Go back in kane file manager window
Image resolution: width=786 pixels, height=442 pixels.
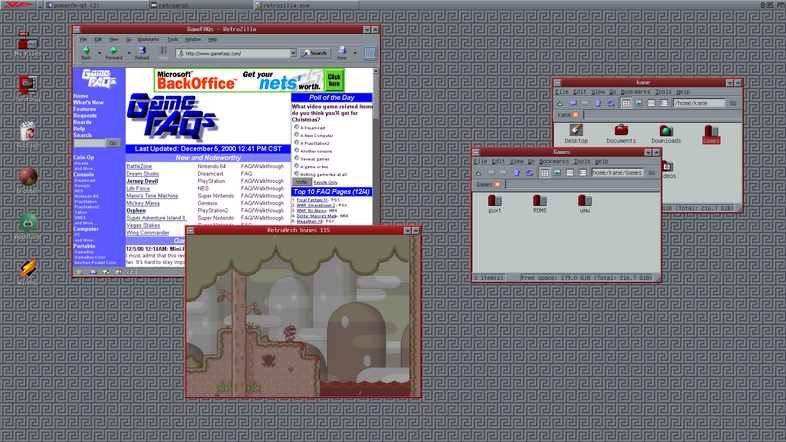coord(572,103)
